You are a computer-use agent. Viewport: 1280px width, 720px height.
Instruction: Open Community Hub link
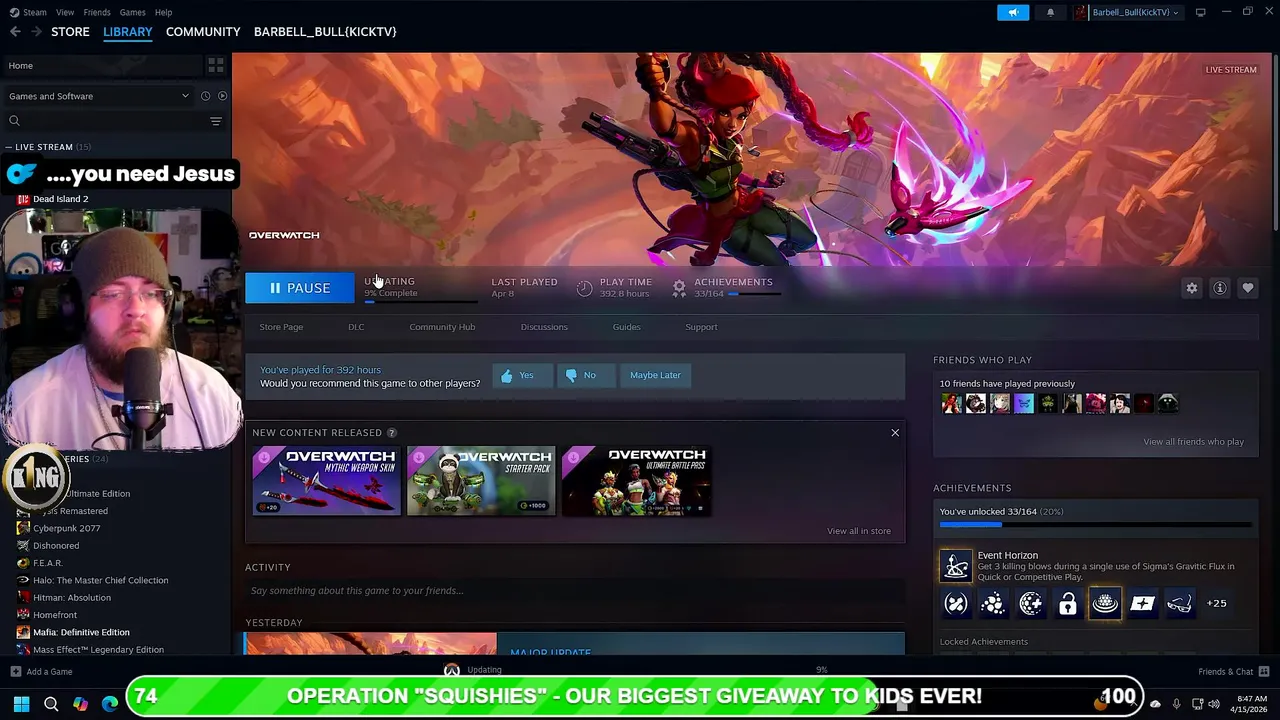pos(442,327)
